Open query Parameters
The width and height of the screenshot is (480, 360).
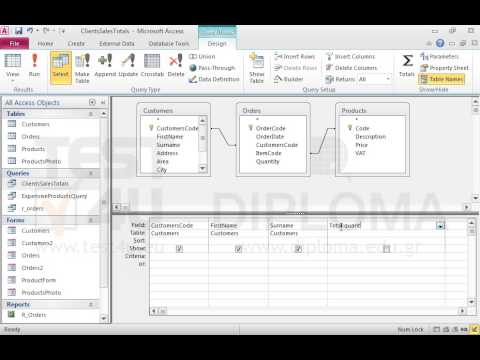[x=439, y=56]
